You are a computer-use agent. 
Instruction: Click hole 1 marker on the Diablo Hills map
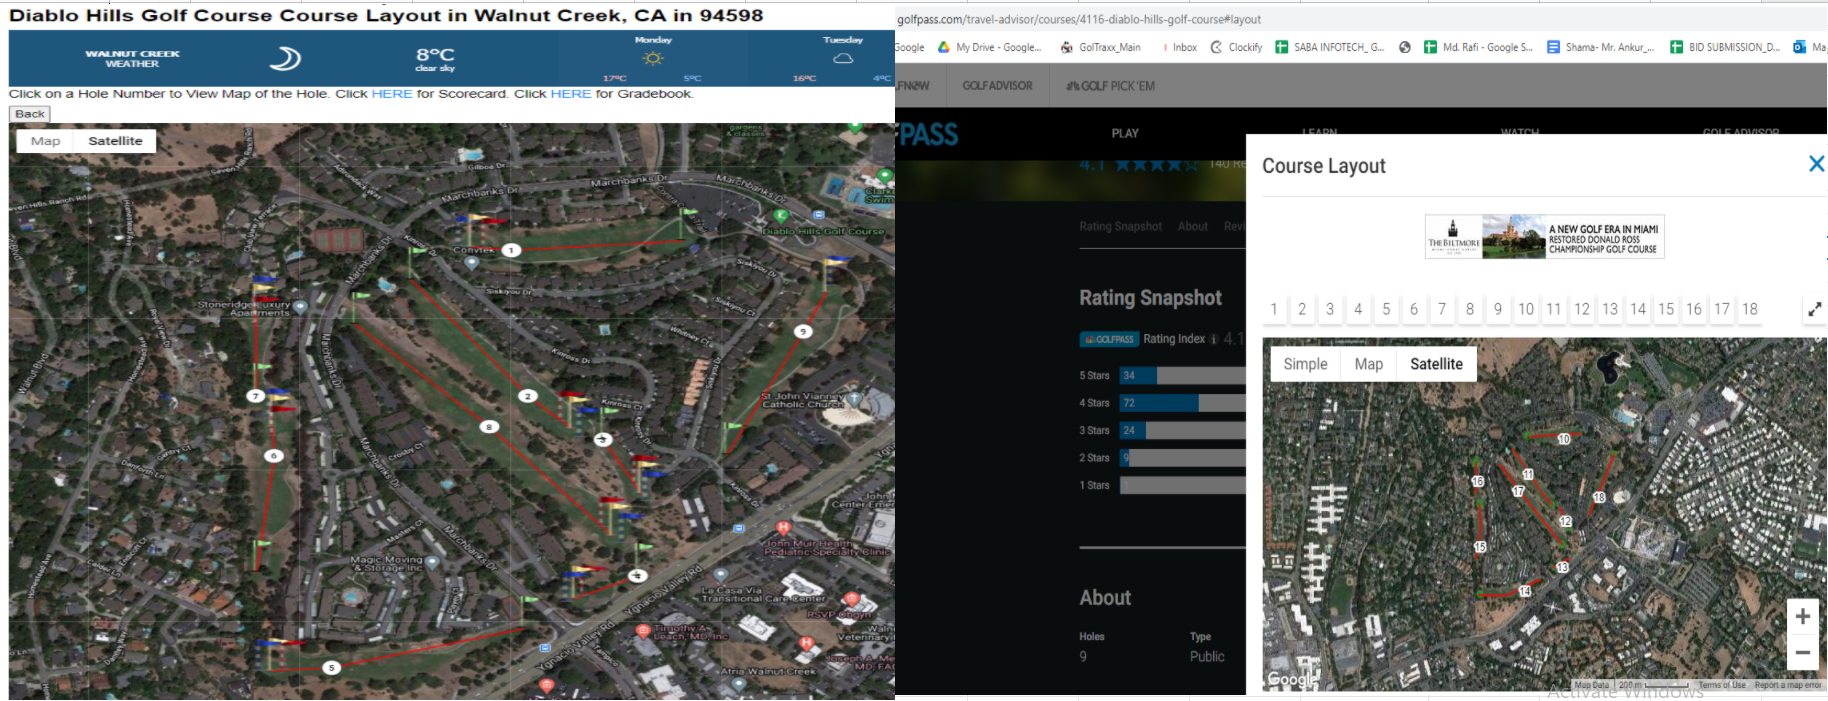[511, 250]
